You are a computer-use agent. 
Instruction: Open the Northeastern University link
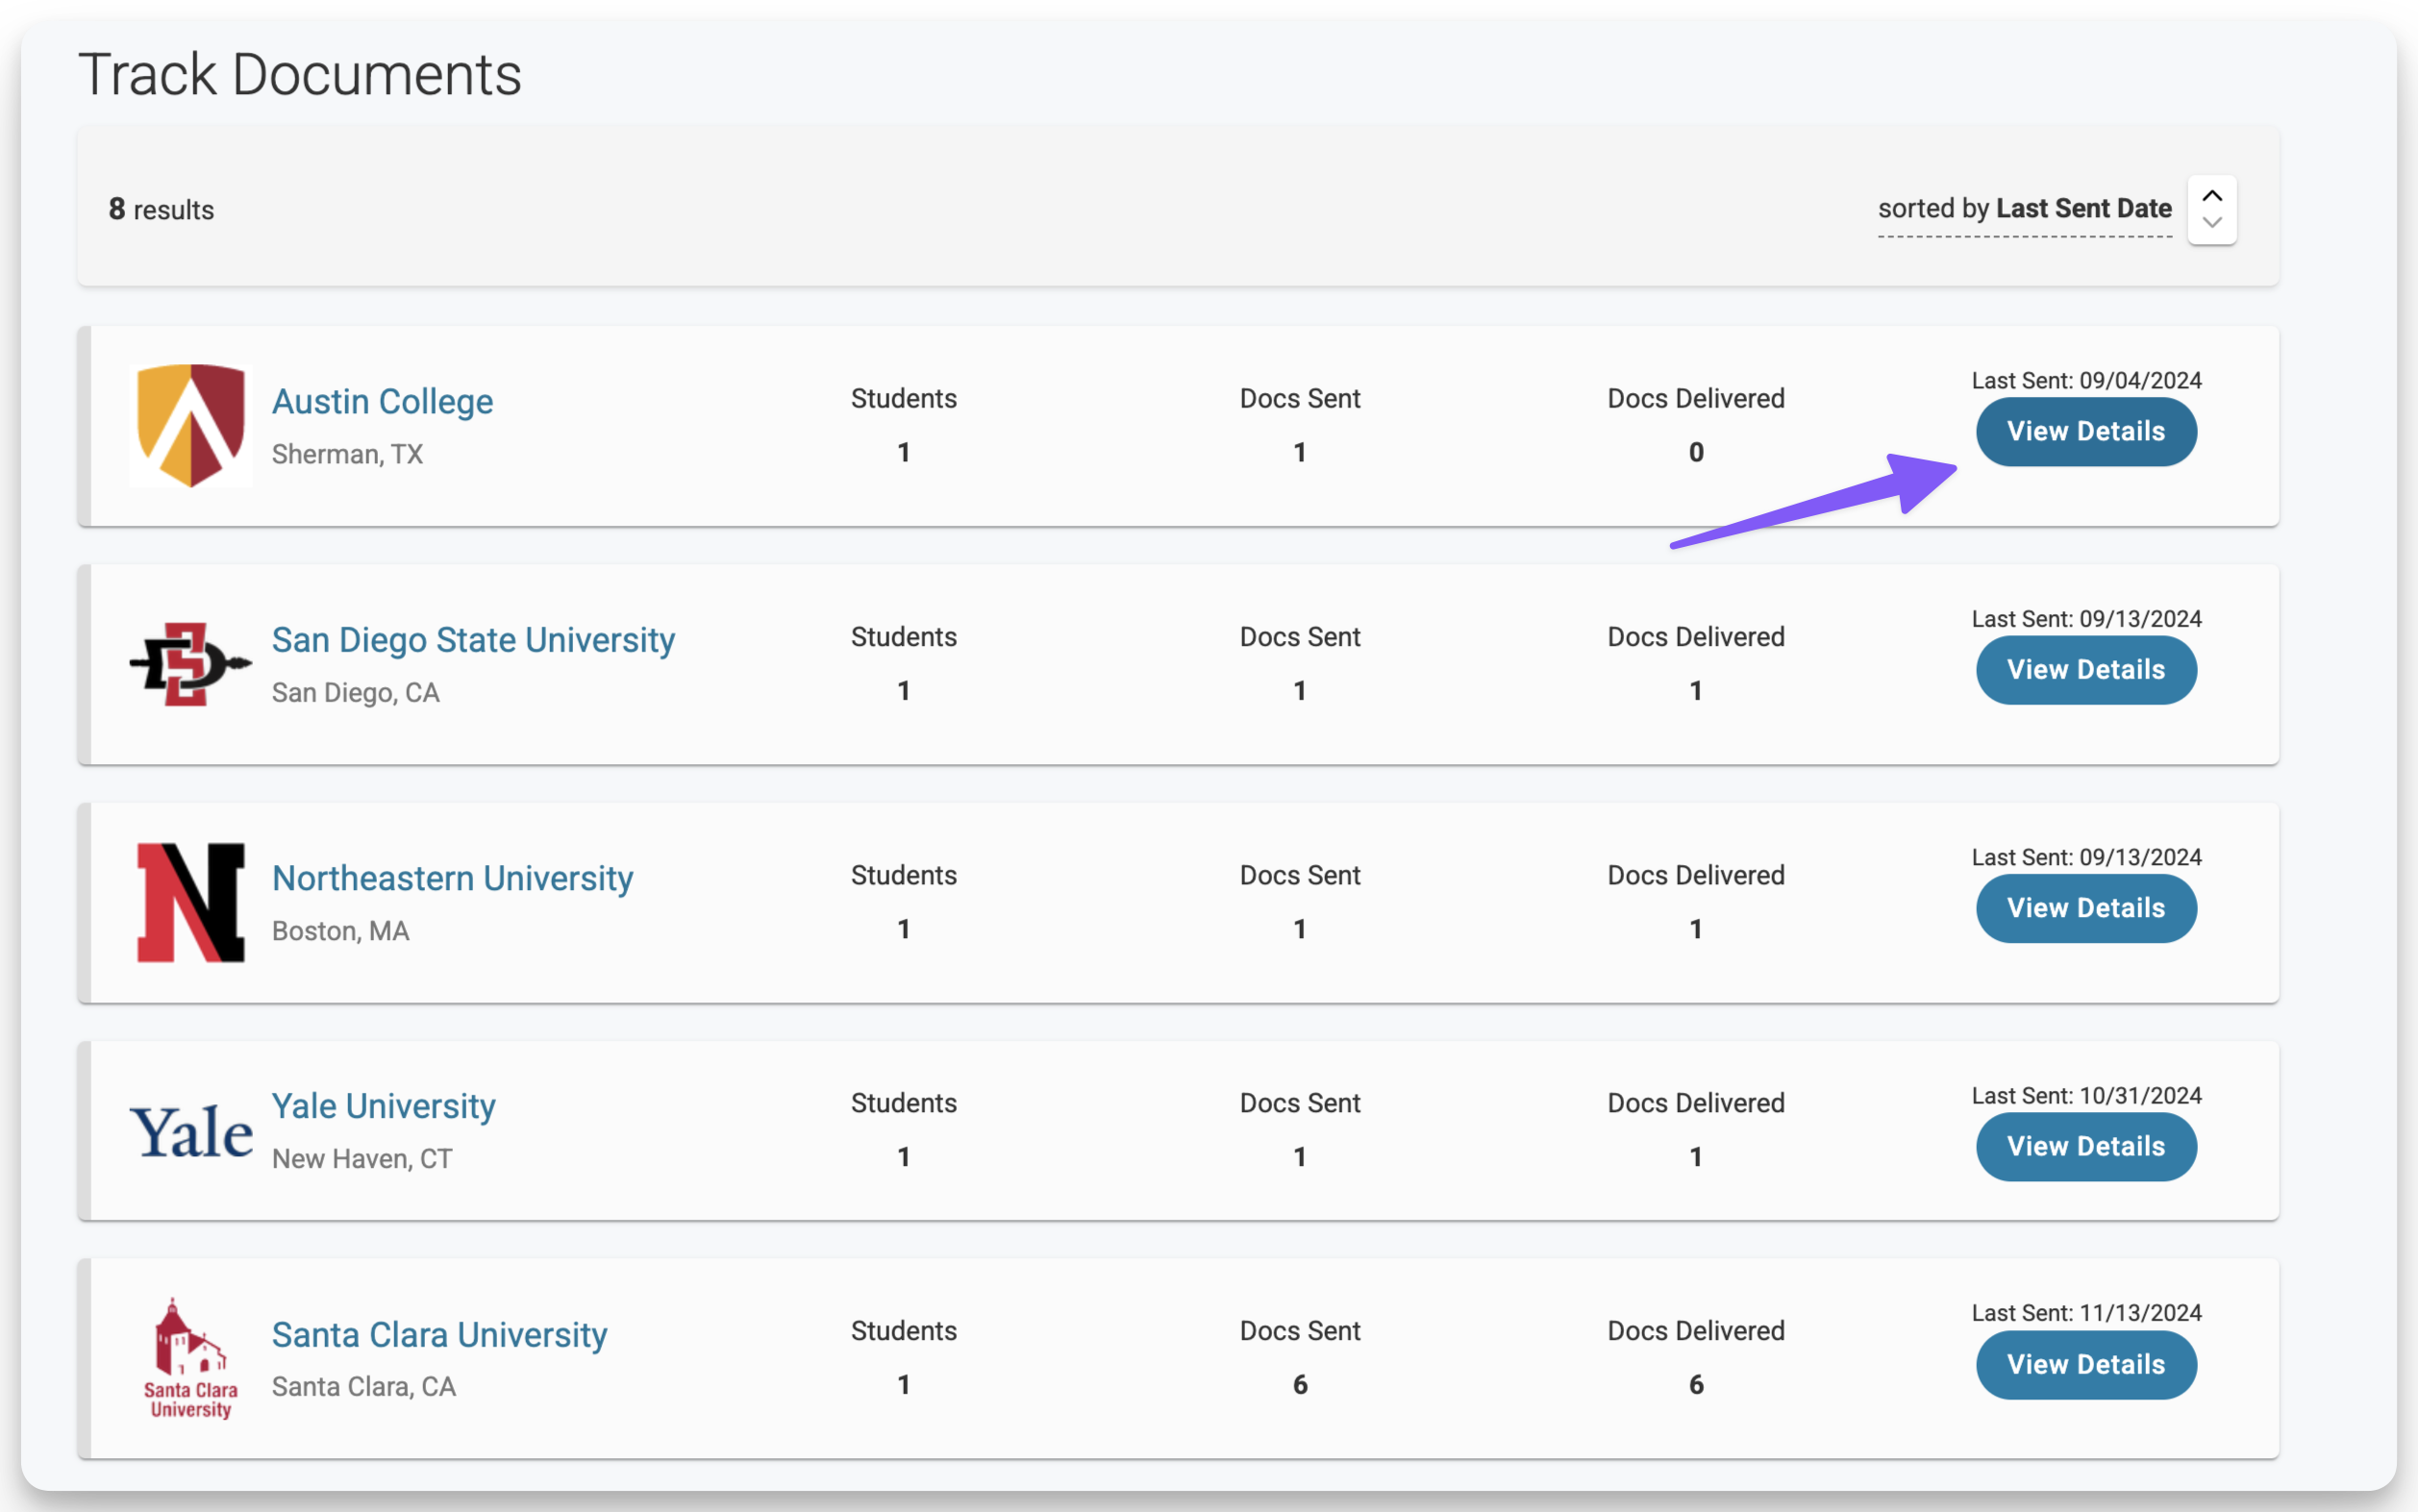click(452, 878)
